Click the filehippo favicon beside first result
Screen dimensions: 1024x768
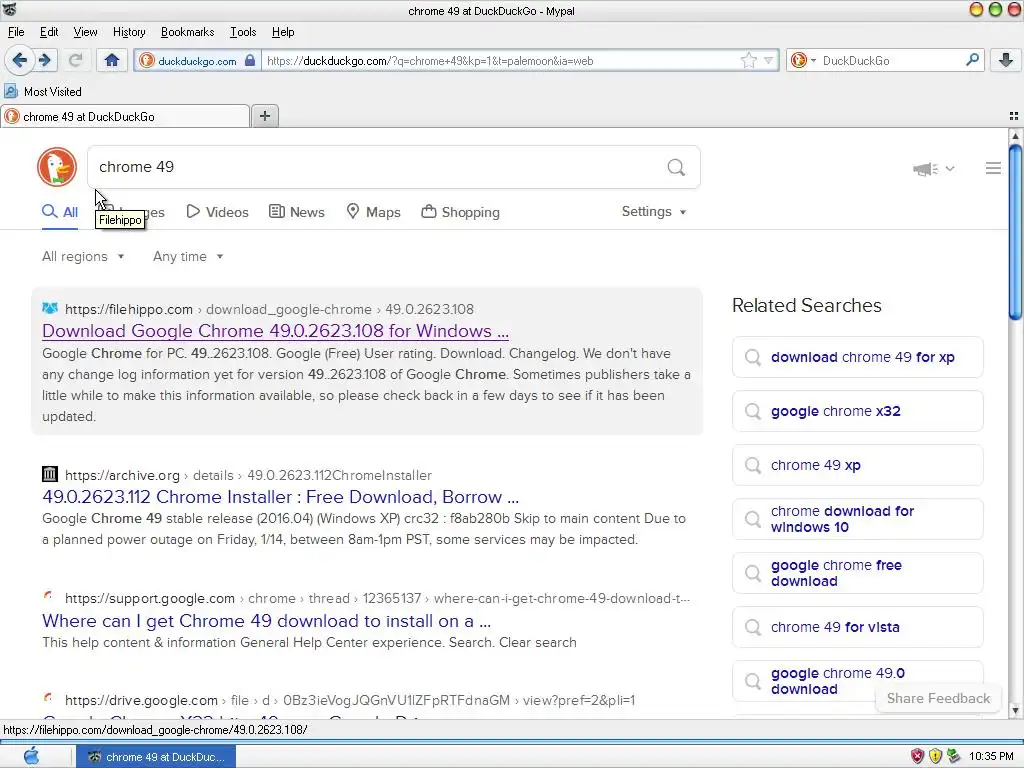[50, 308]
